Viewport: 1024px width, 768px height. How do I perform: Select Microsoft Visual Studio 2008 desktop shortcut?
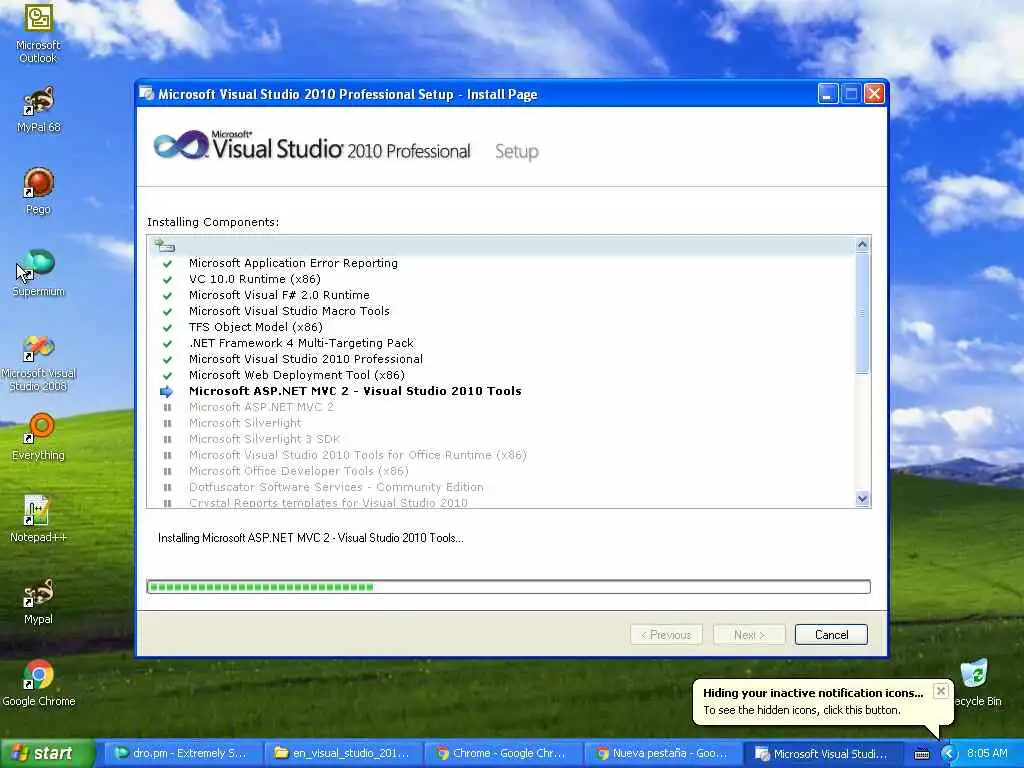39,363
